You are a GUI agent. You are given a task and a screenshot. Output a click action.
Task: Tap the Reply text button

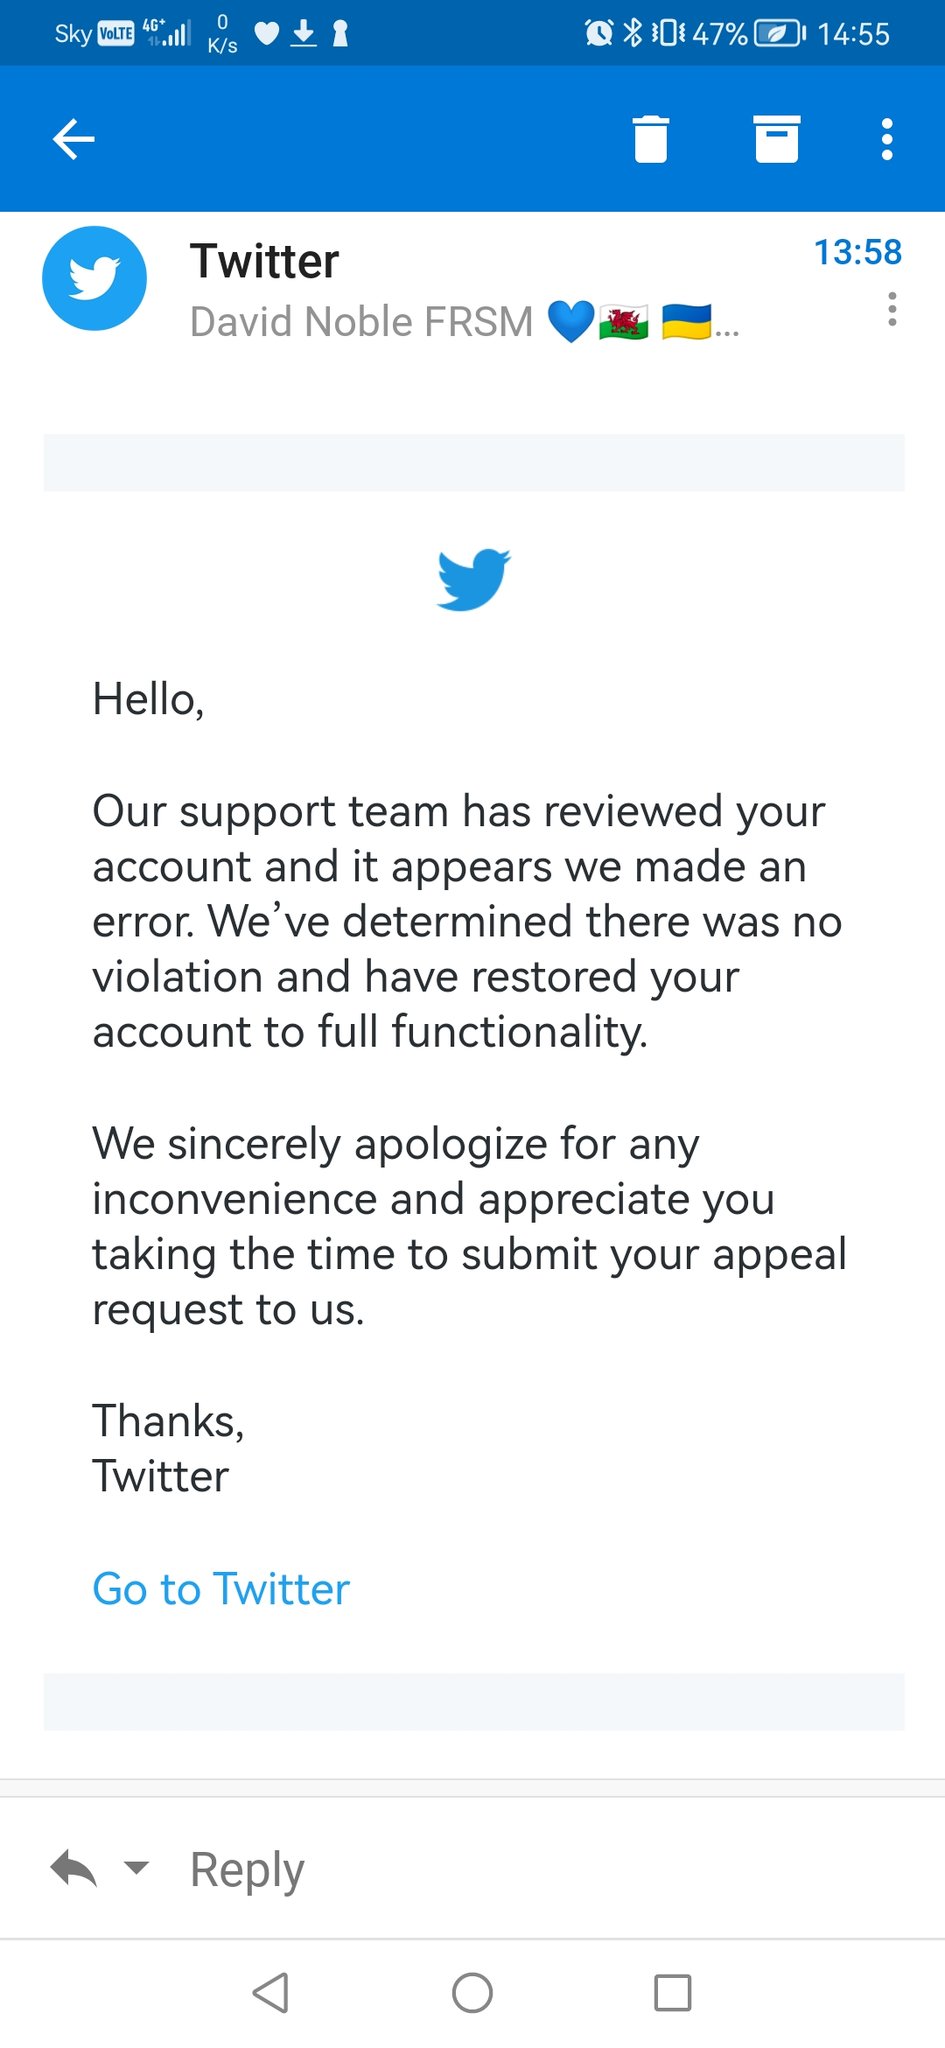(247, 1870)
